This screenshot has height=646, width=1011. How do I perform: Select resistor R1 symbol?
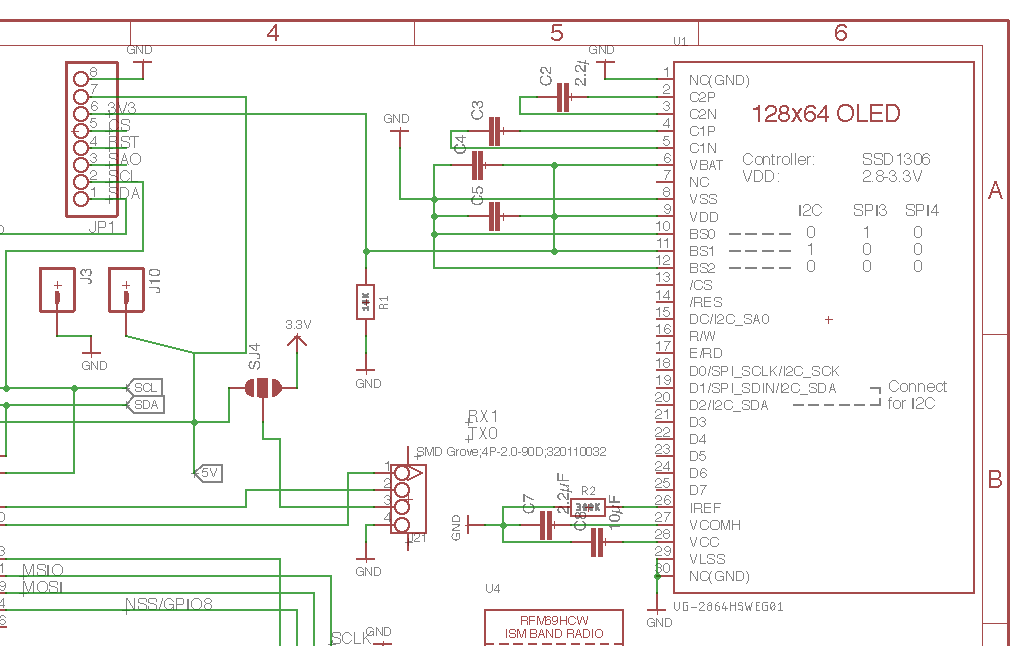(x=367, y=301)
